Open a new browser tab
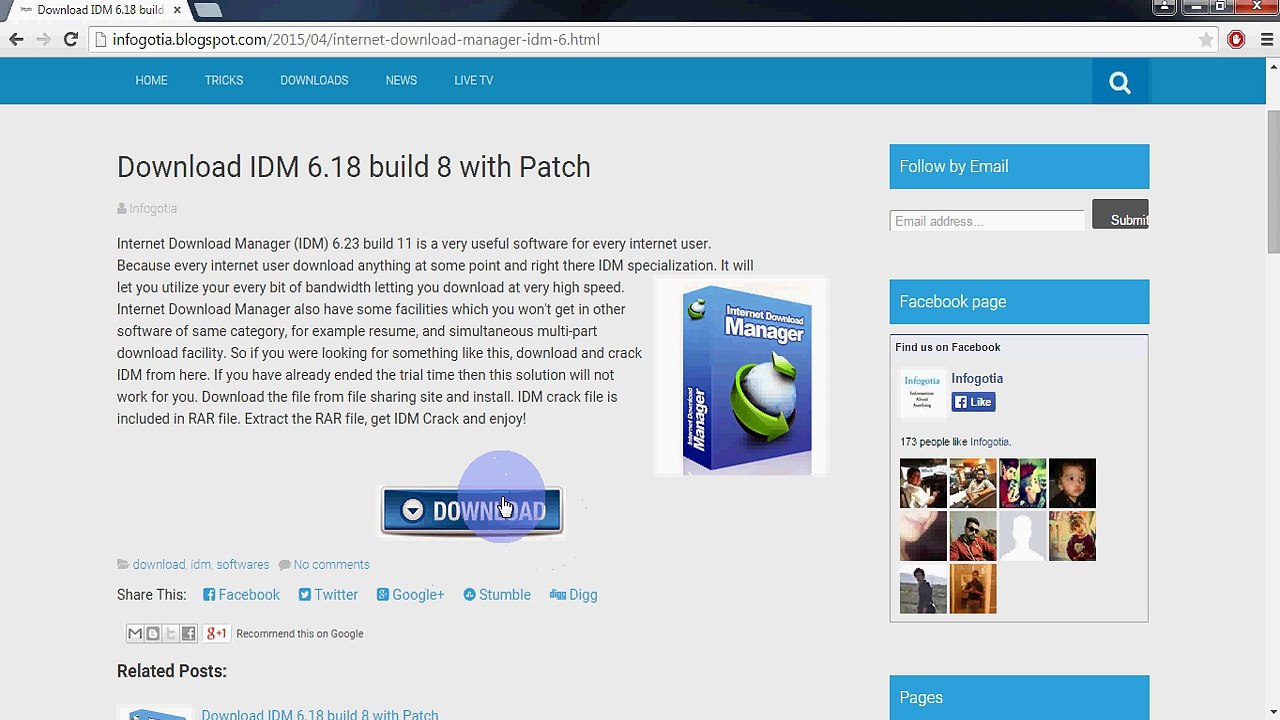This screenshot has height=720, width=1280. 207,9
